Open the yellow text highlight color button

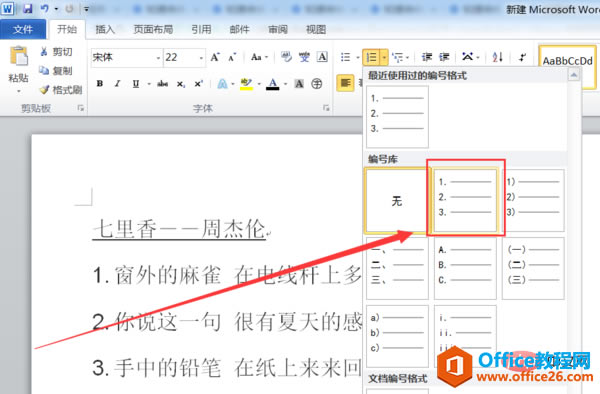point(246,84)
